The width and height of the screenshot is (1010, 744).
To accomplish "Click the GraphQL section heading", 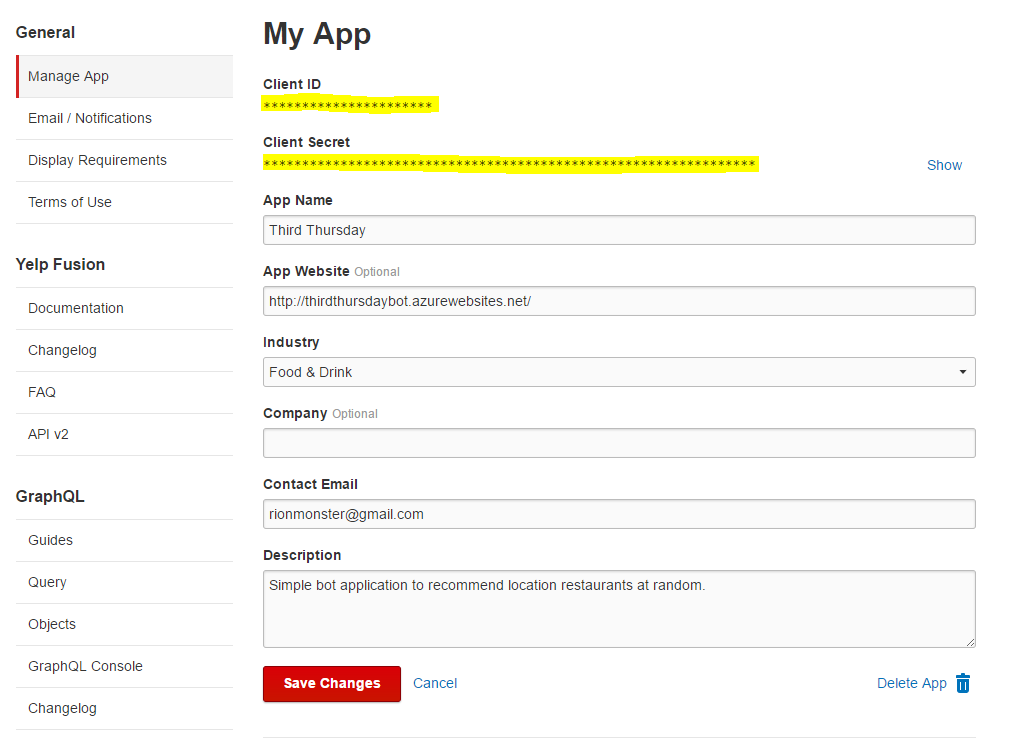I will click(x=50, y=496).
